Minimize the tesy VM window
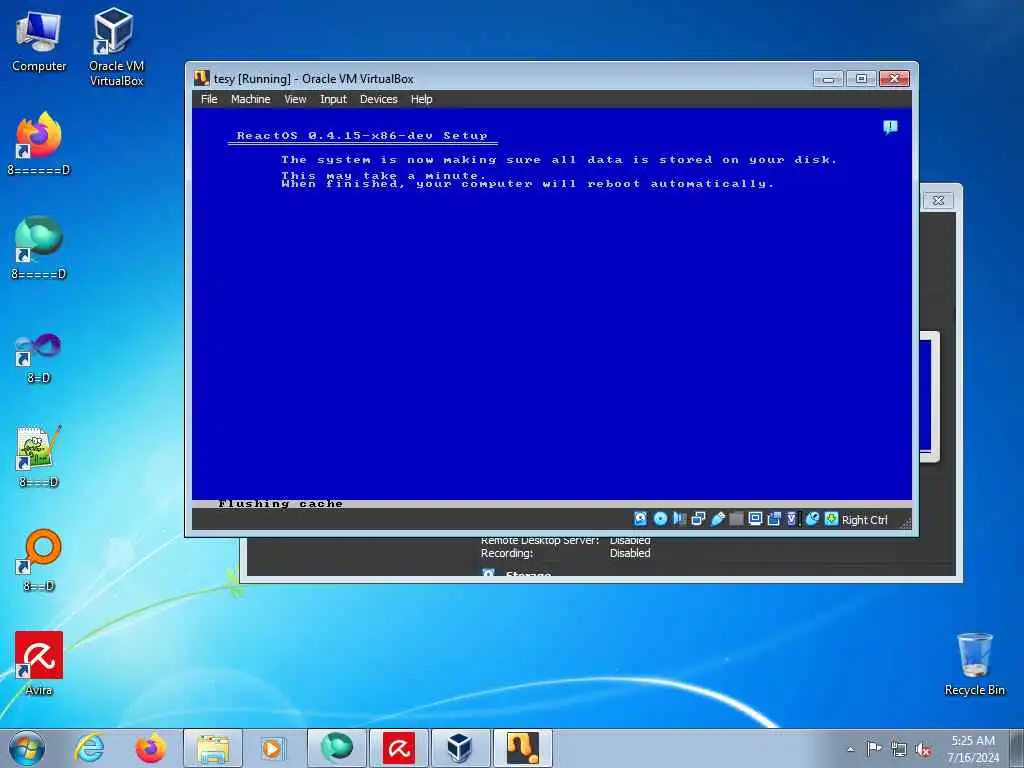Screen dimensions: 1024x768 click(x=827, y=79)
